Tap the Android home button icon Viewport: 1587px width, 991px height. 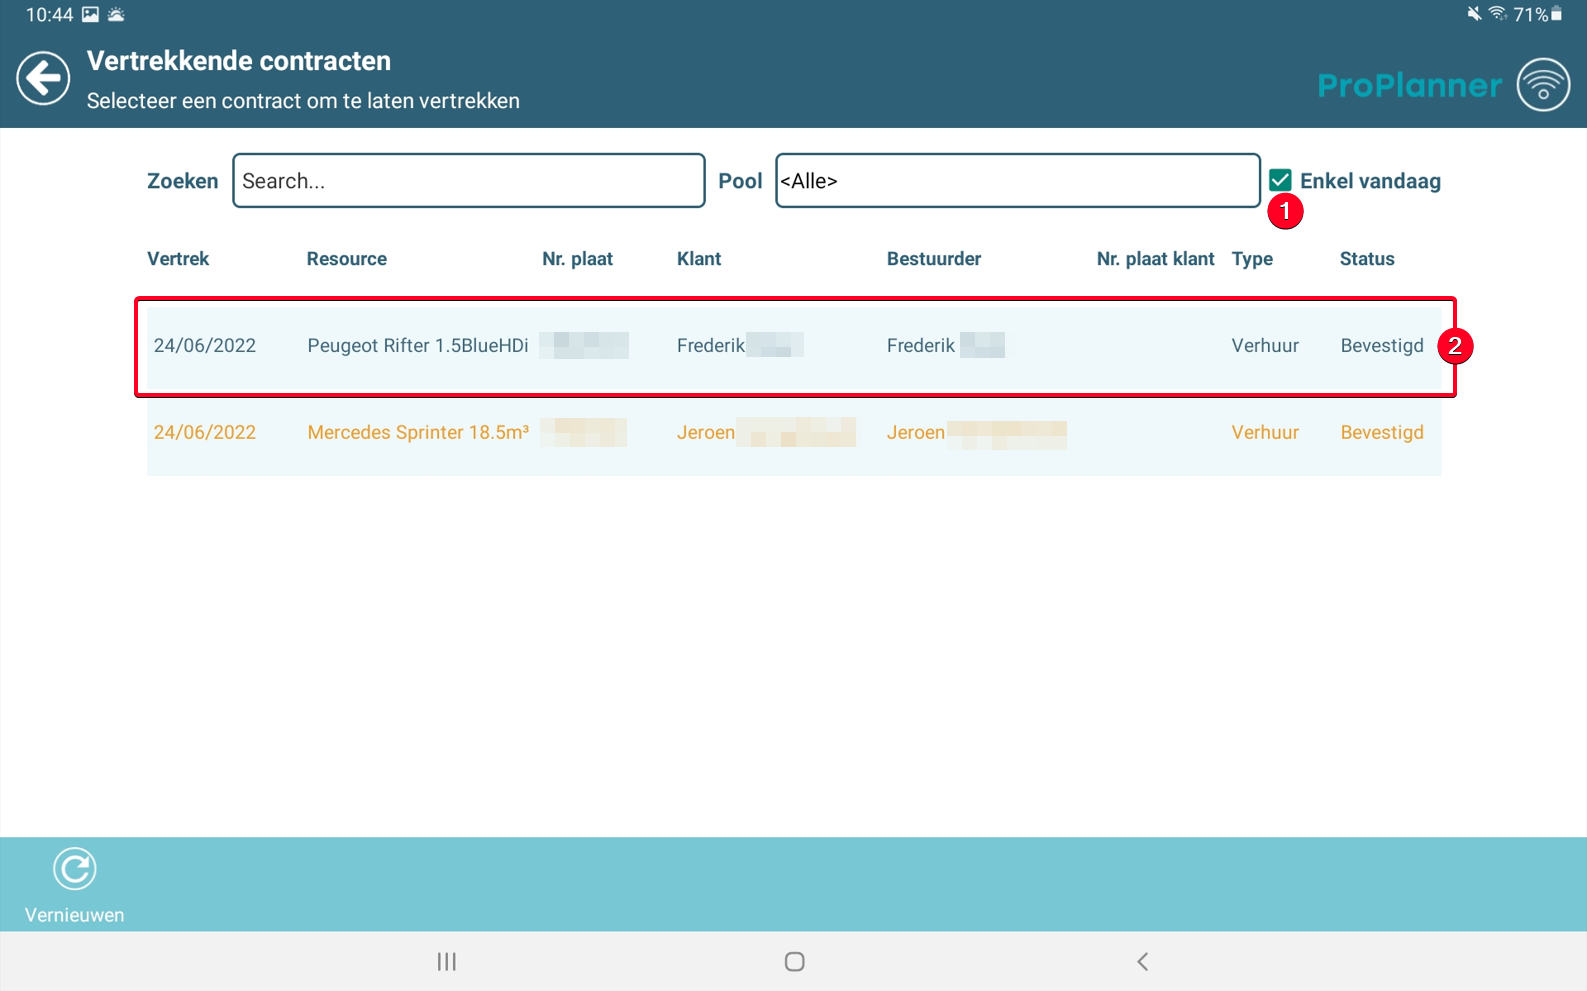(795, 962)
